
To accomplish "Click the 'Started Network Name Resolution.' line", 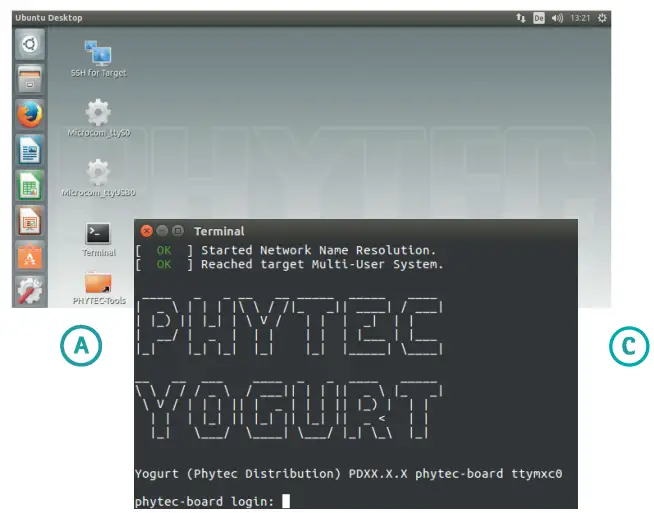I will (x=286, y=250).
